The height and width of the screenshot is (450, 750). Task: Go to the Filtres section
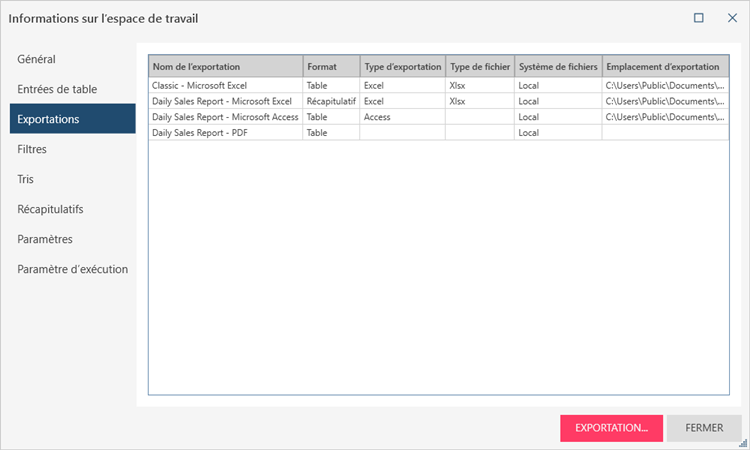[32, 149]
